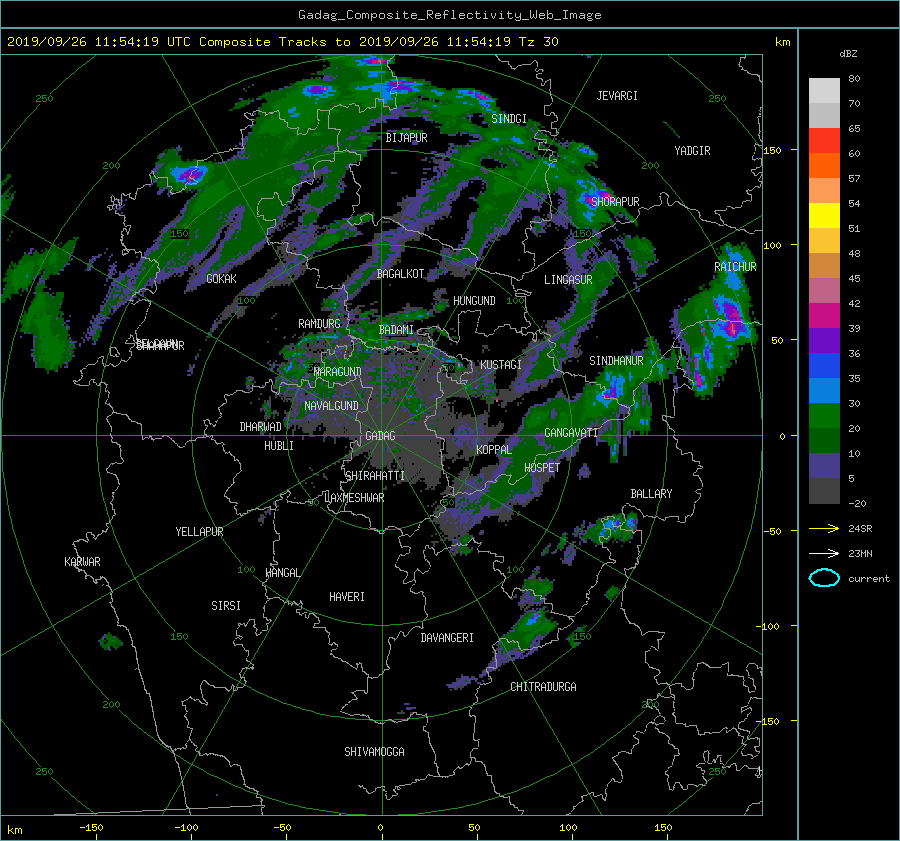This screenshot has height=841, width=900.
Task: Click the RAMDURG city label
Action: tap(319, 324)
